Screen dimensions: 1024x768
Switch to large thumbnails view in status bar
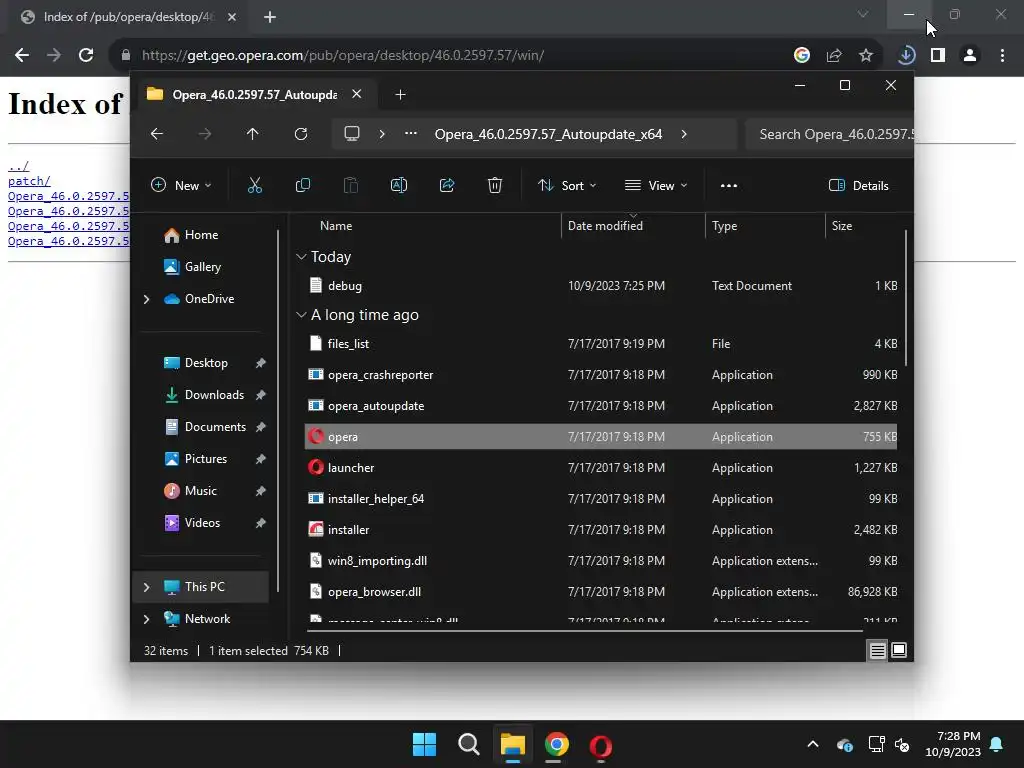click(899, 650)
